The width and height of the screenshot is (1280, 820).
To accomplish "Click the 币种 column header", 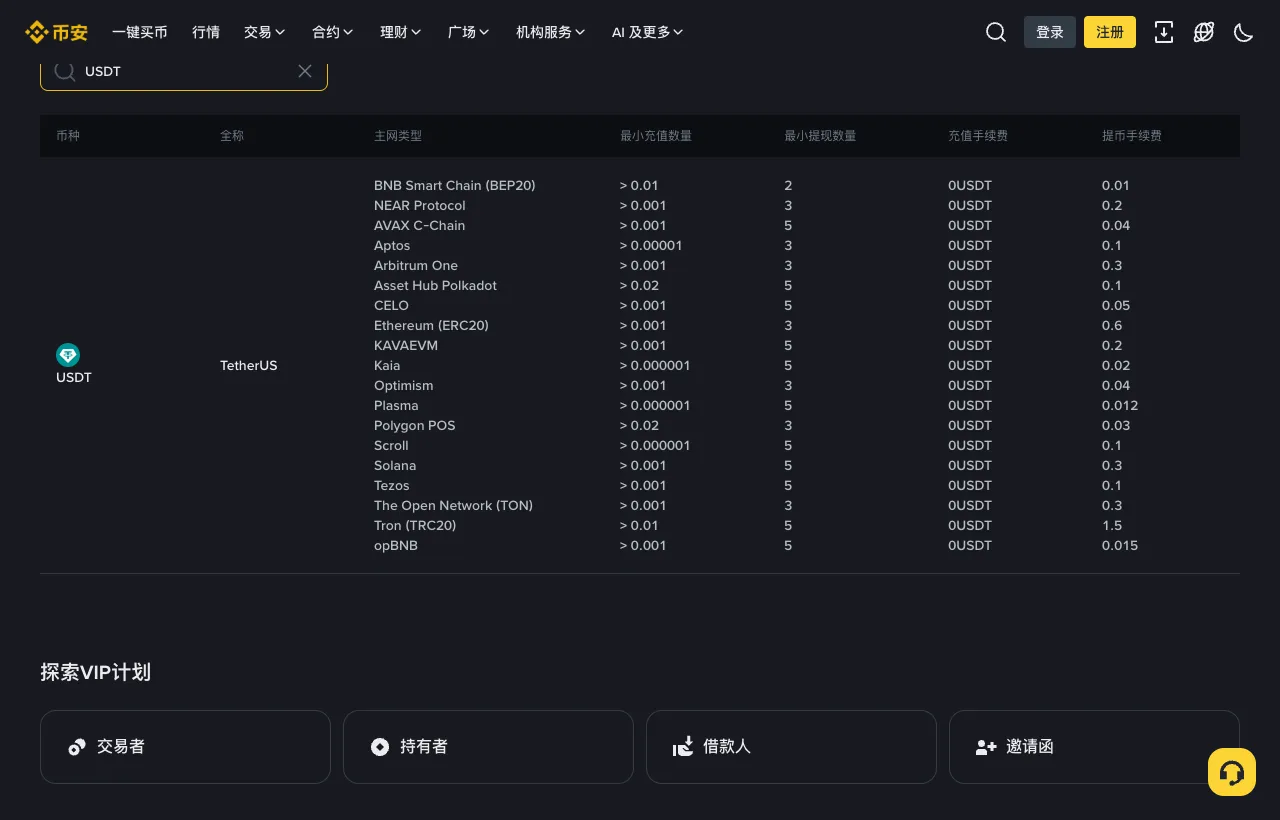I will pyautogui.click(x=68, y=136).
